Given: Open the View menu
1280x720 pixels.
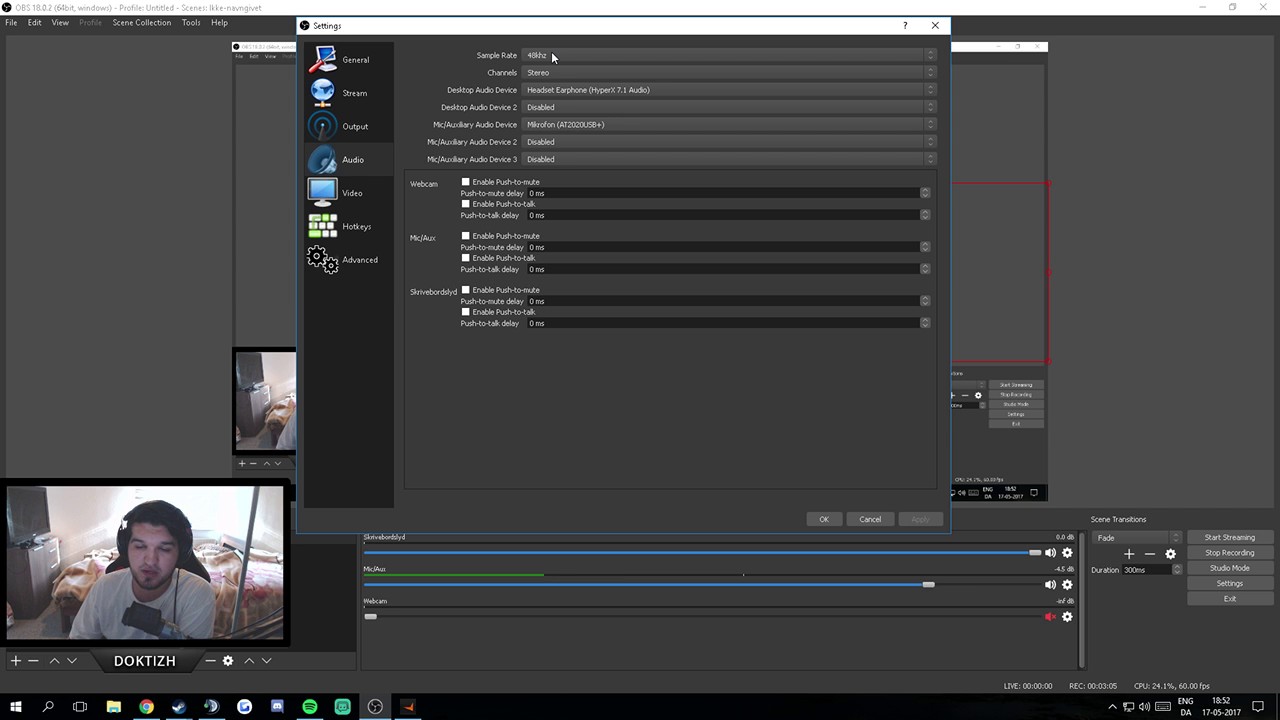Looking at the screenshot, I should click(60, 22).
